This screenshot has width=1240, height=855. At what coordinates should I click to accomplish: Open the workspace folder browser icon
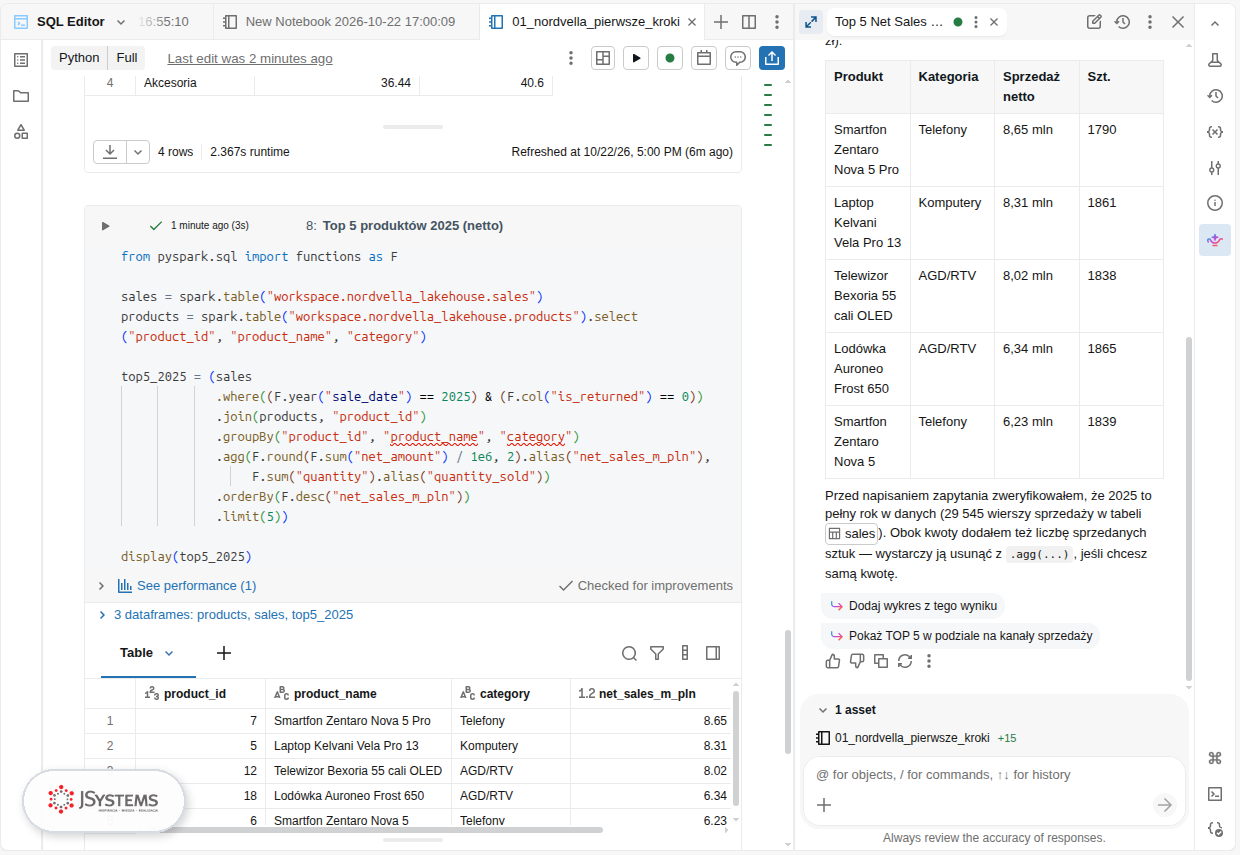(x=21, y=96)
